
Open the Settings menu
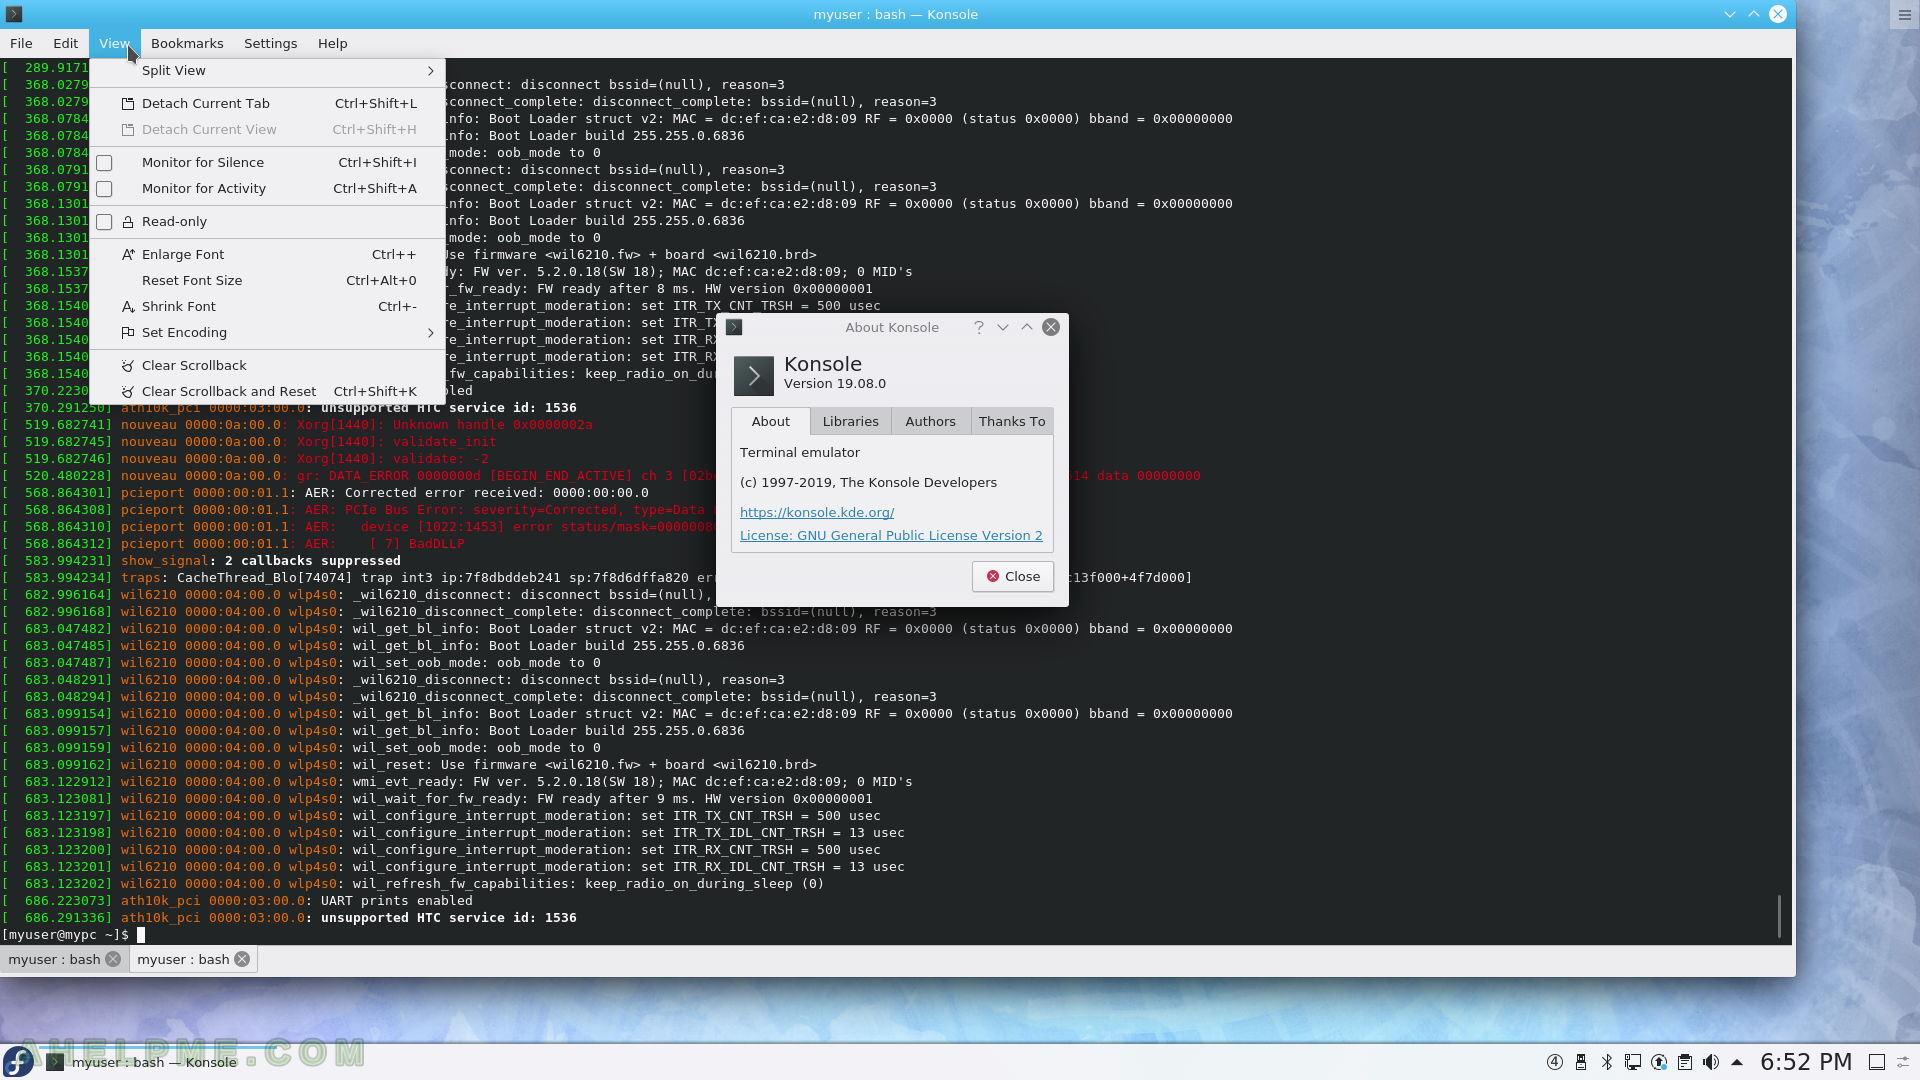[x=270, y=44]
